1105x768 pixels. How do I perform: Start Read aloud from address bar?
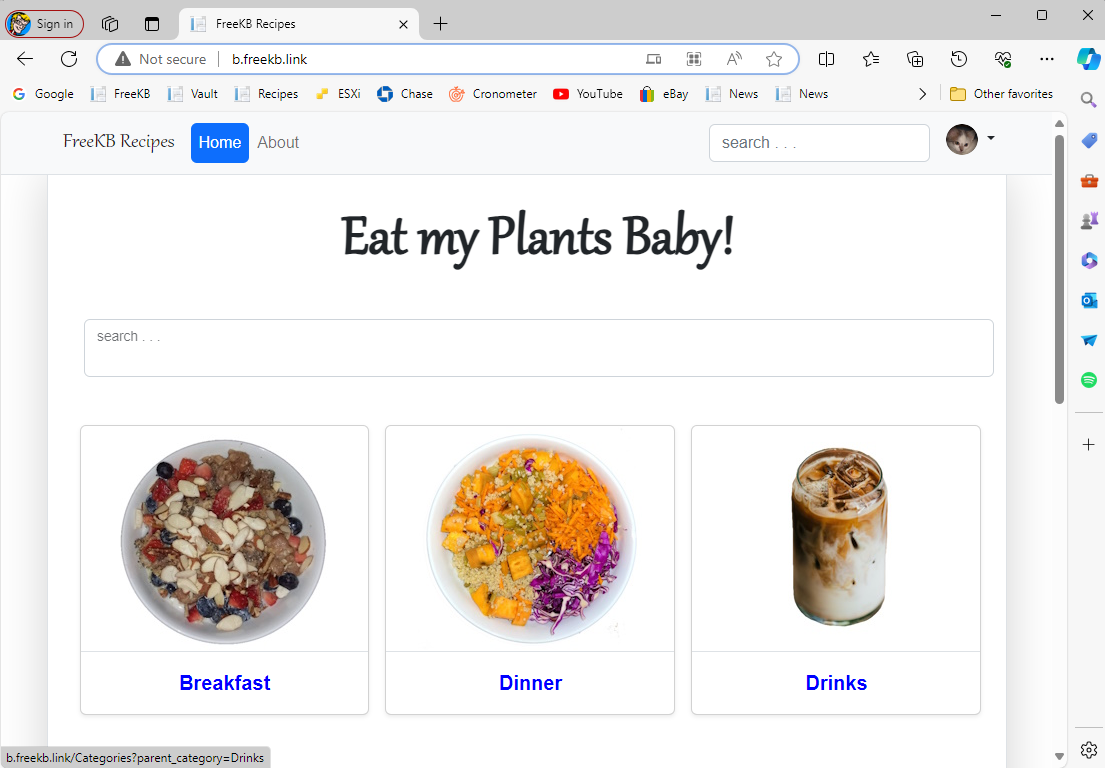pyautogui.click(x=734, y=59)
